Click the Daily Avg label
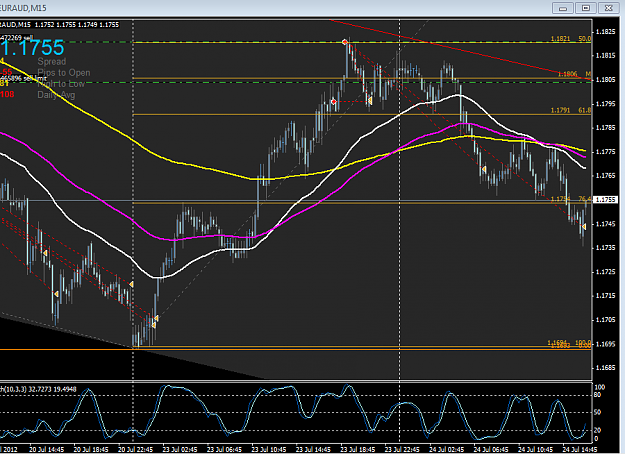Screen dimensions: 625x454 coord(56,95)
